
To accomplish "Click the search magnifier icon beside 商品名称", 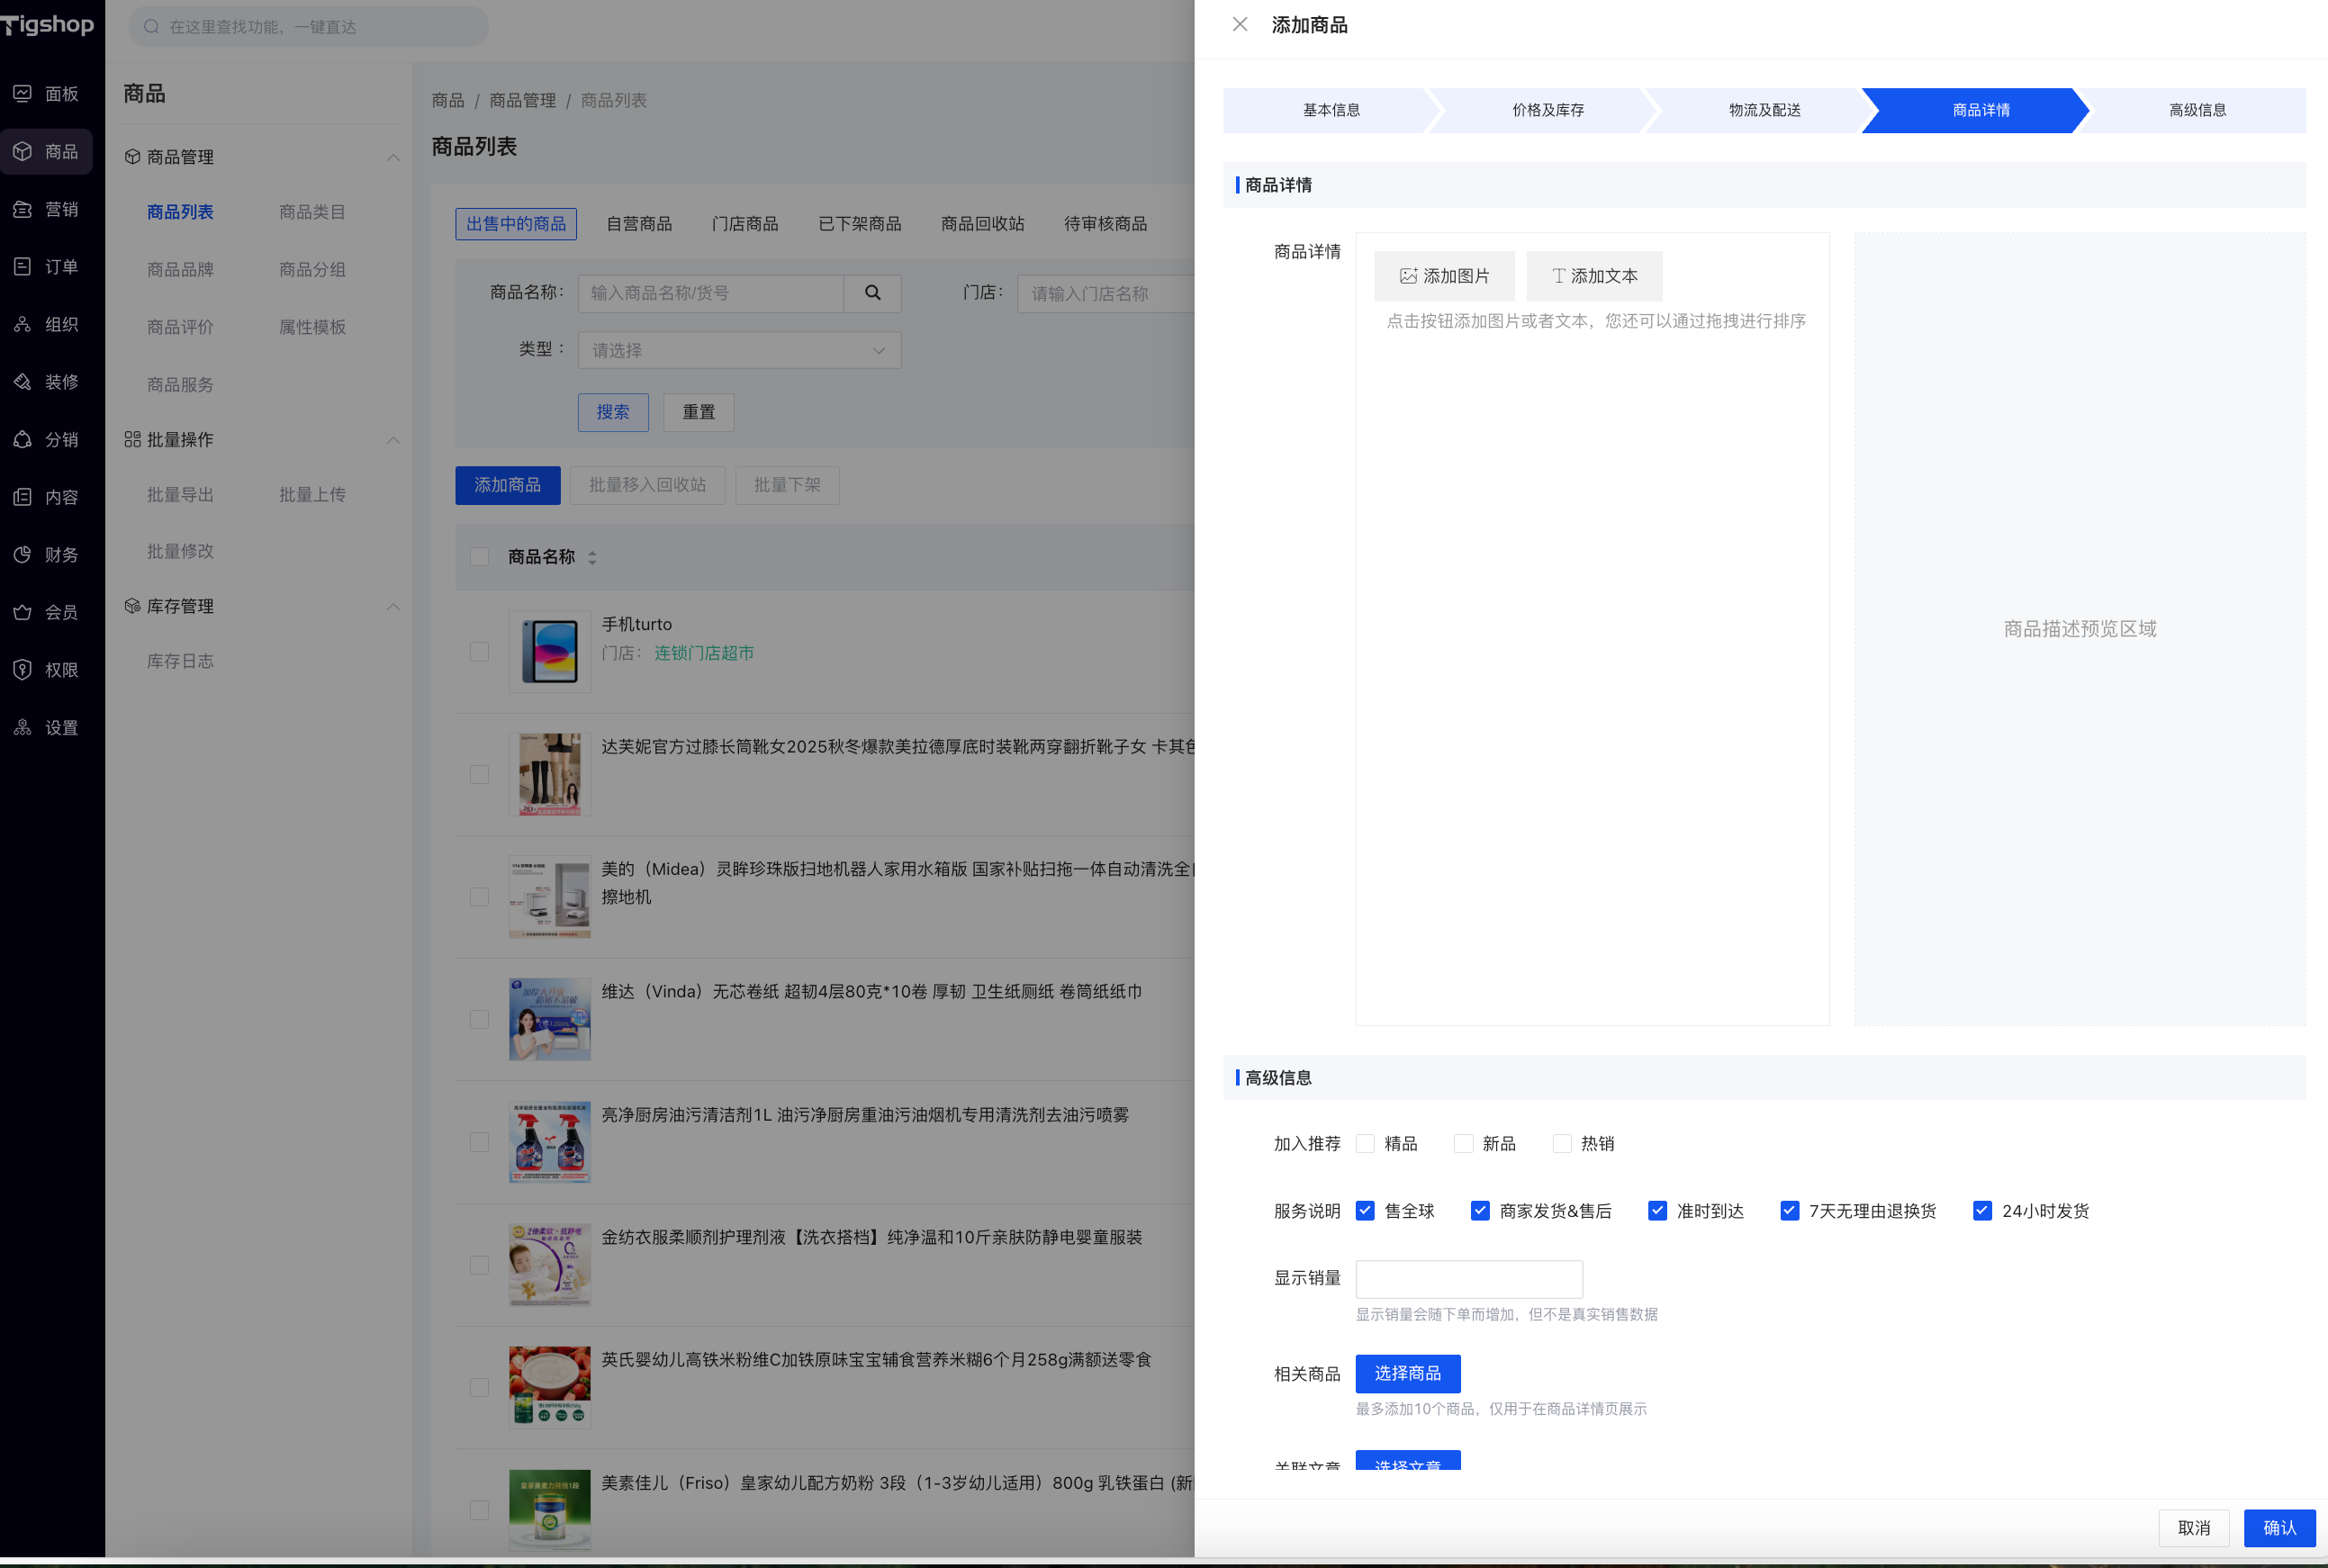I will pyautogui.click(x=872, y=293).
